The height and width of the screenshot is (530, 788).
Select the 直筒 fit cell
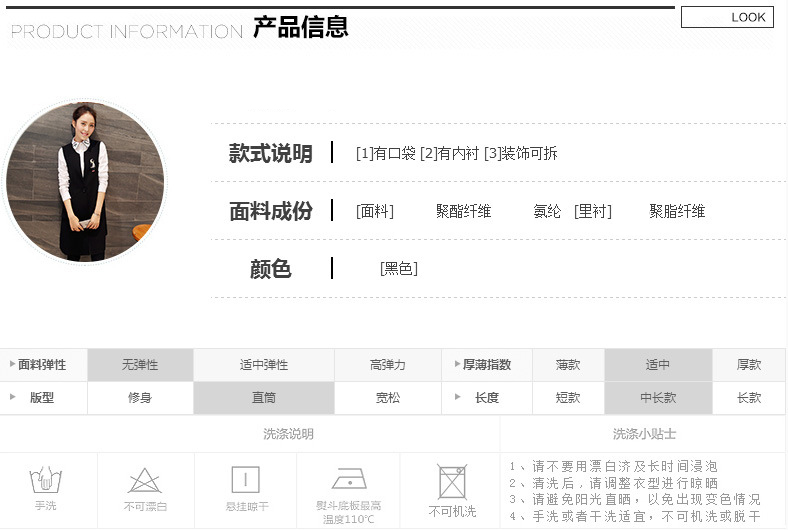point(264,398)
